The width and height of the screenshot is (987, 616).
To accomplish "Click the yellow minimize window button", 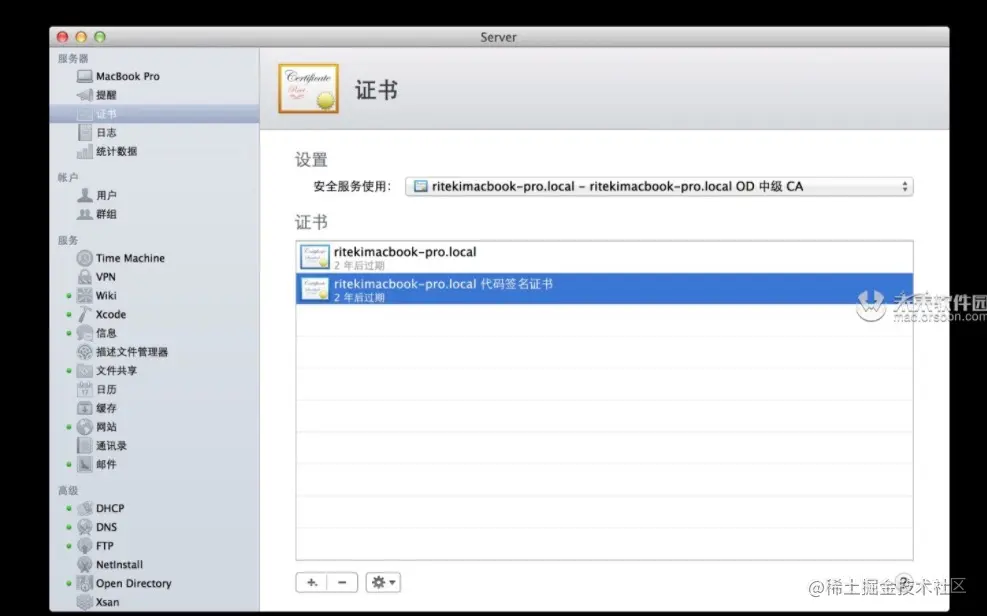I will click(81, 37).
